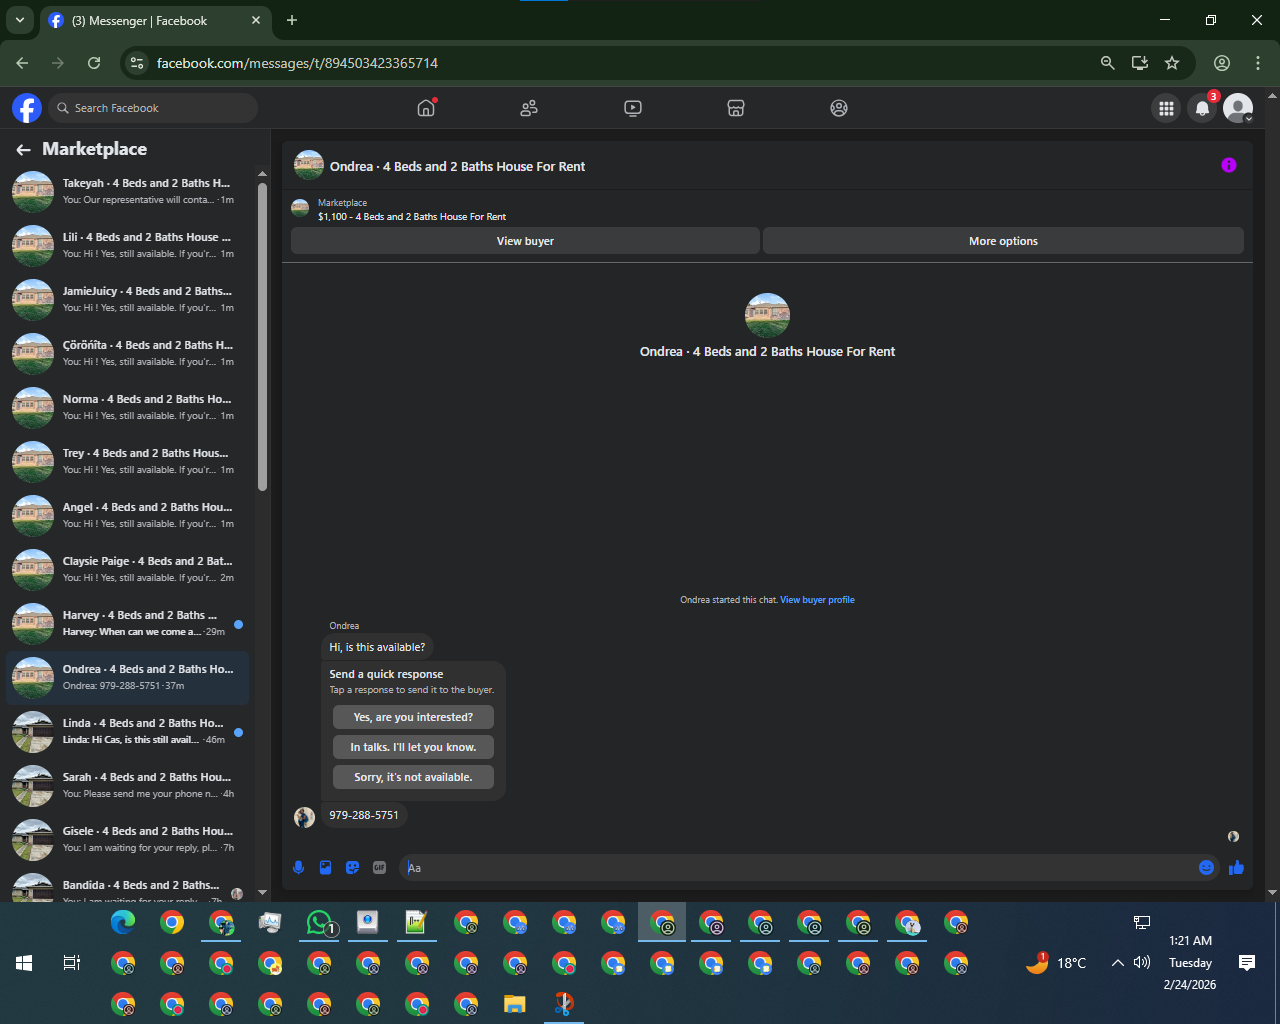Open the emoji picker in message box
1280x1024 pixels.
point(1206,868)
